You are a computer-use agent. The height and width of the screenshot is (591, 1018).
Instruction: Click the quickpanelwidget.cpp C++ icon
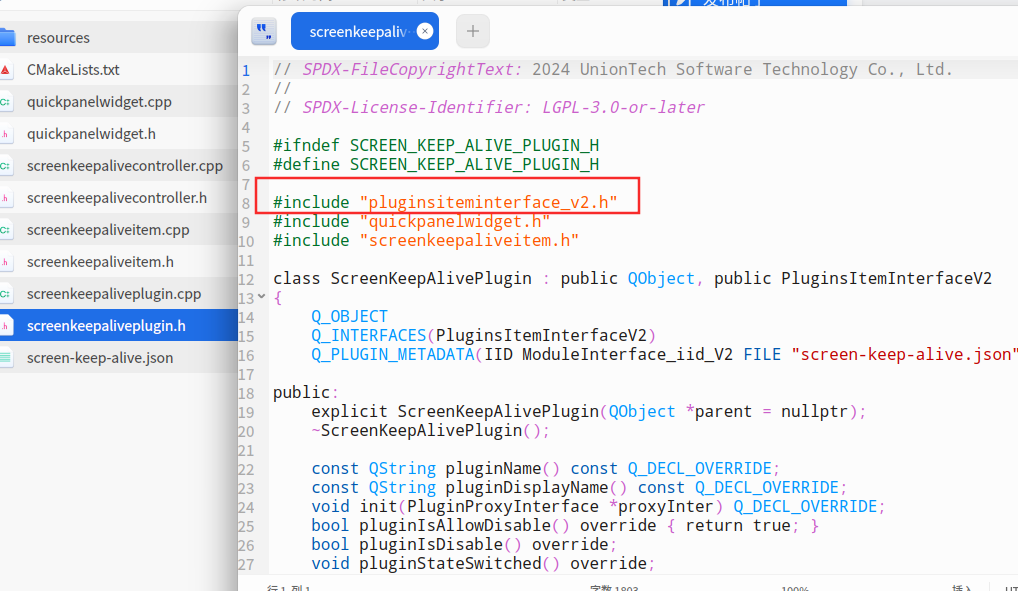click(x=5, y=102)
